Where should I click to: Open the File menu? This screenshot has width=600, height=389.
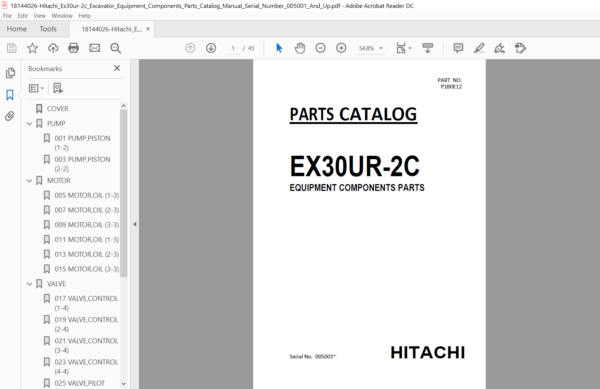point(7,16)
